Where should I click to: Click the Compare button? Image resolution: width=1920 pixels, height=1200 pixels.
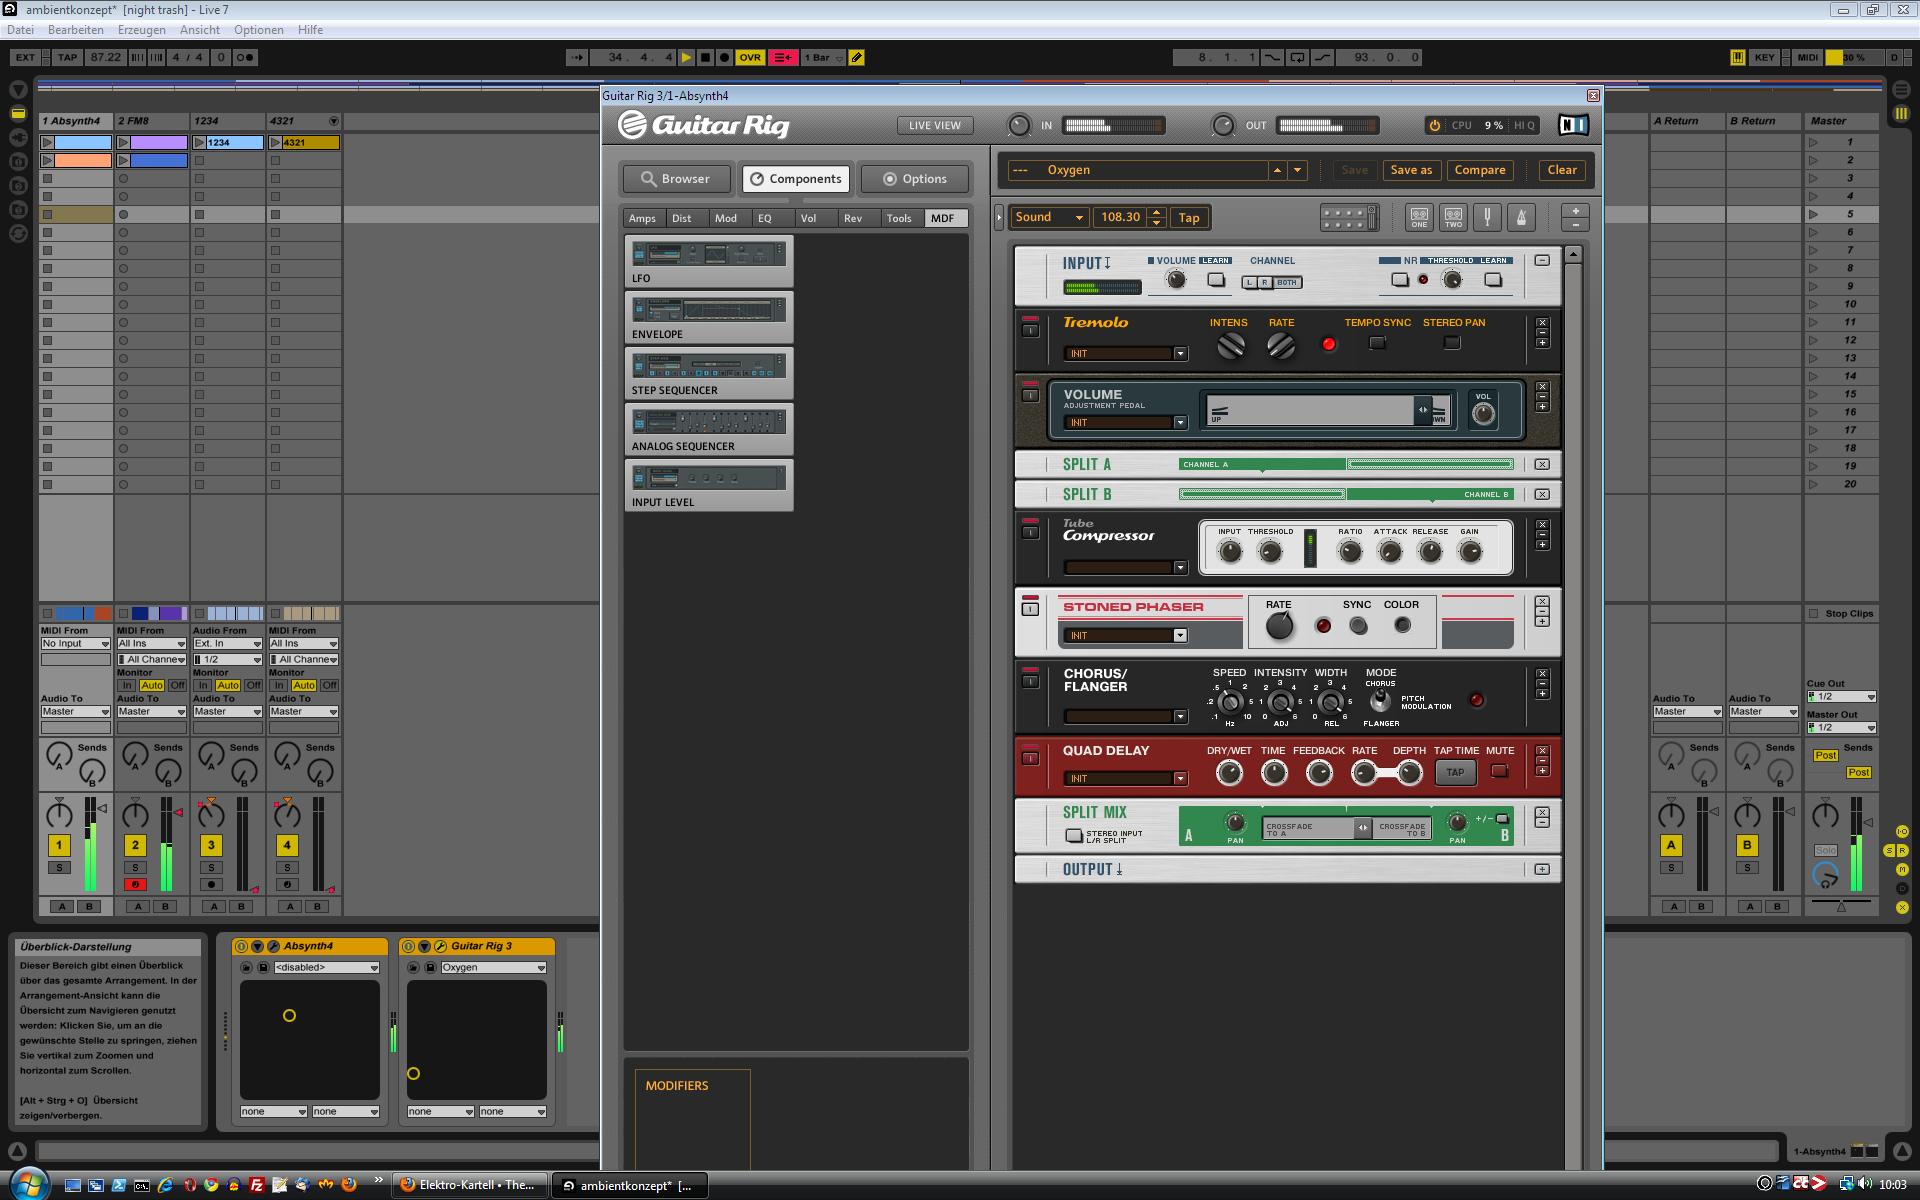[1480, 170]
